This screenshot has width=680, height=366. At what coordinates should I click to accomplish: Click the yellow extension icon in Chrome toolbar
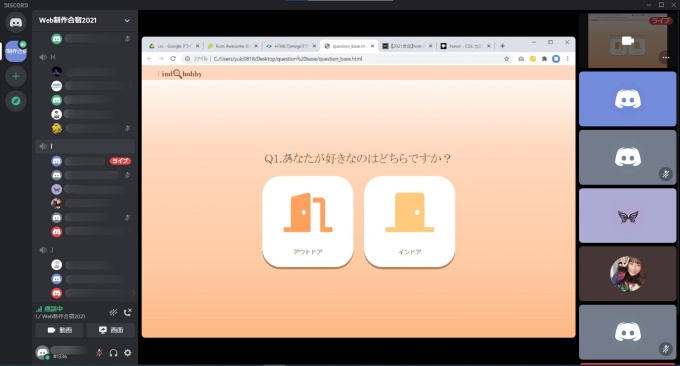[x=533, y=59]
